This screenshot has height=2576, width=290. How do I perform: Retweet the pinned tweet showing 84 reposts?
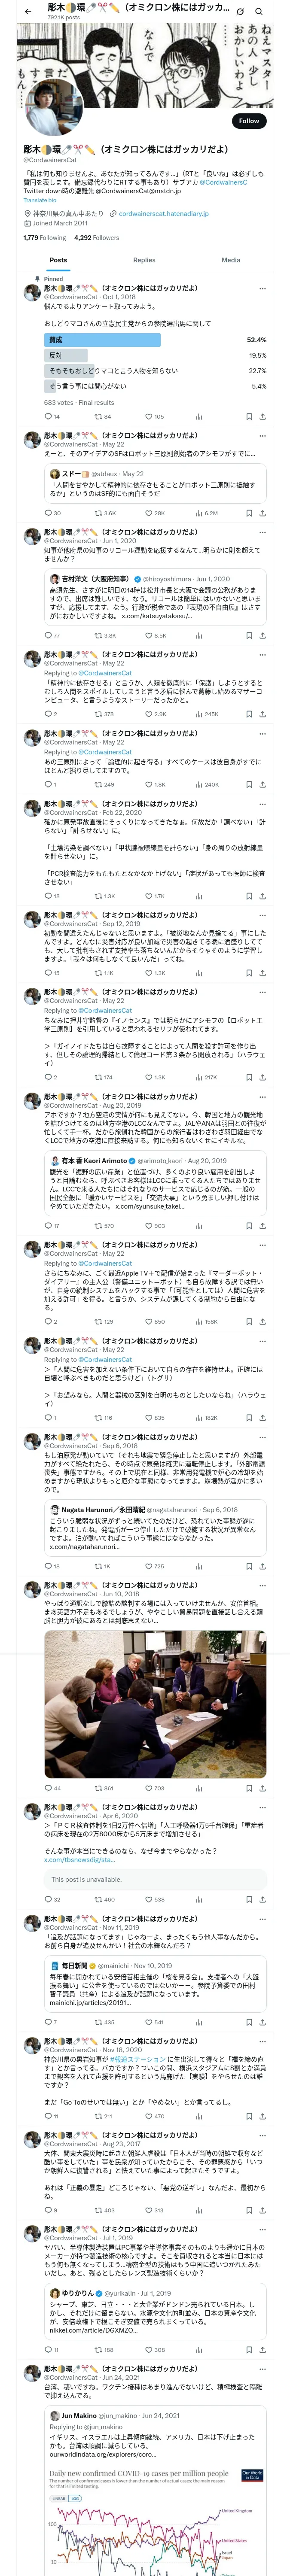click(x=102, y=416)
